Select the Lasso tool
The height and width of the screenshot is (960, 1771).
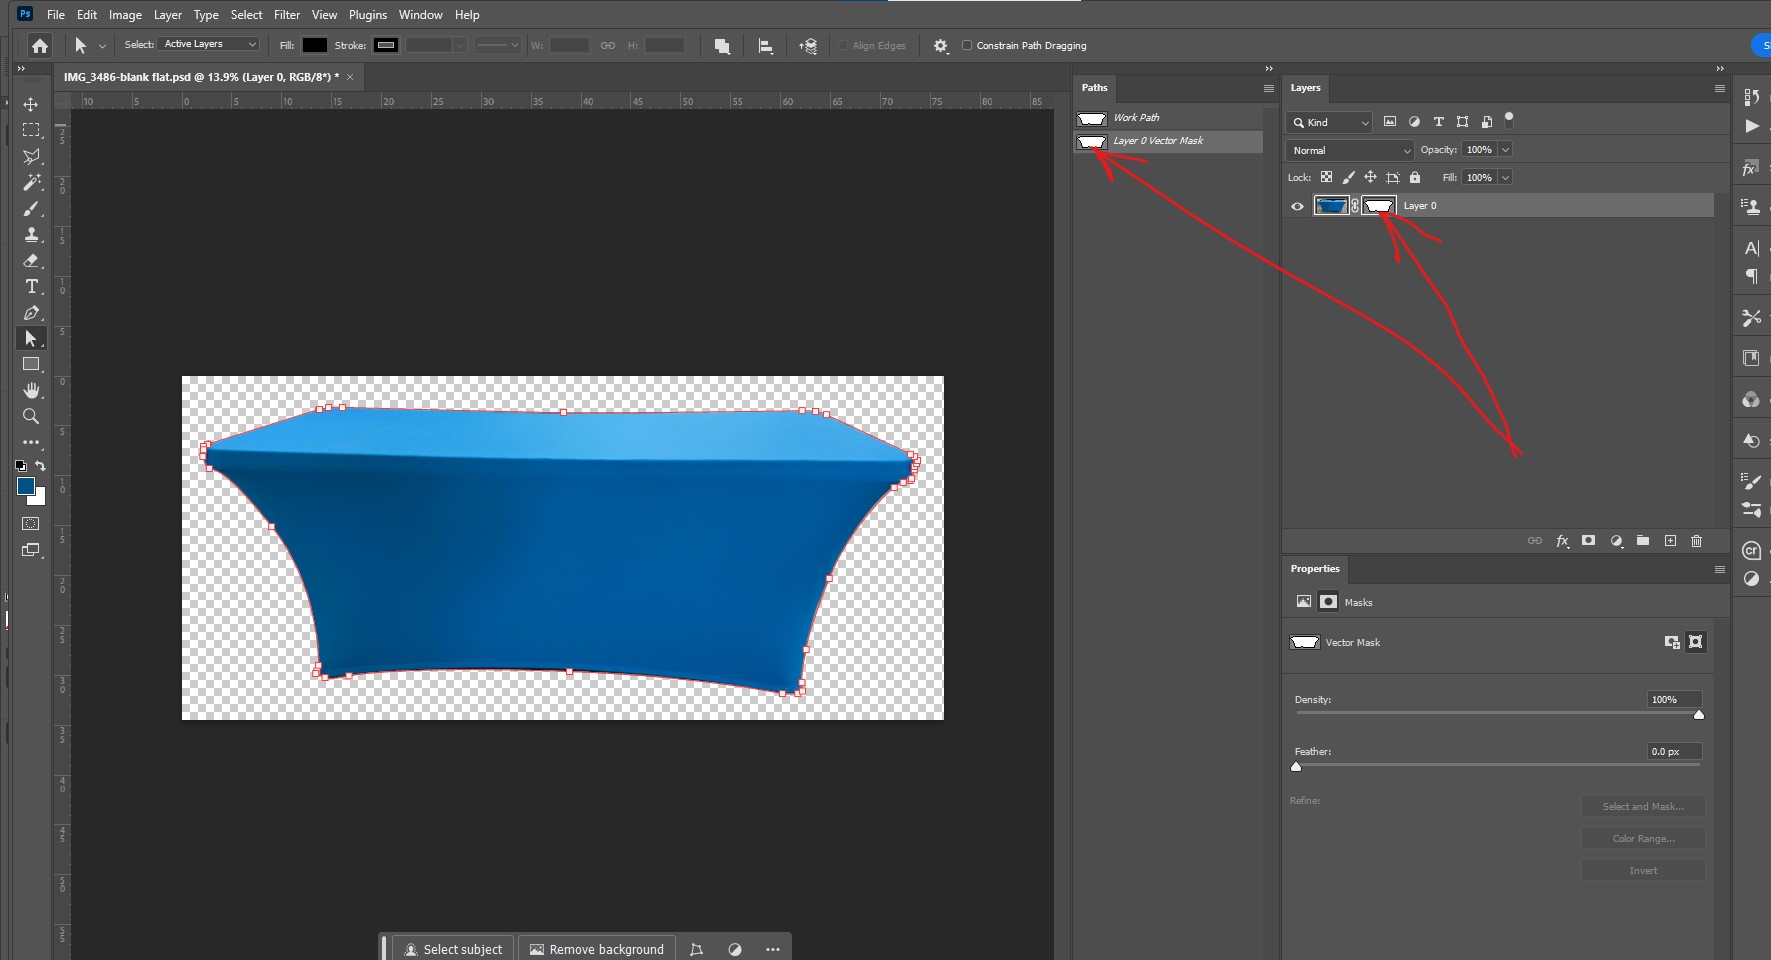pyautogui.click(x=31, y=157)
